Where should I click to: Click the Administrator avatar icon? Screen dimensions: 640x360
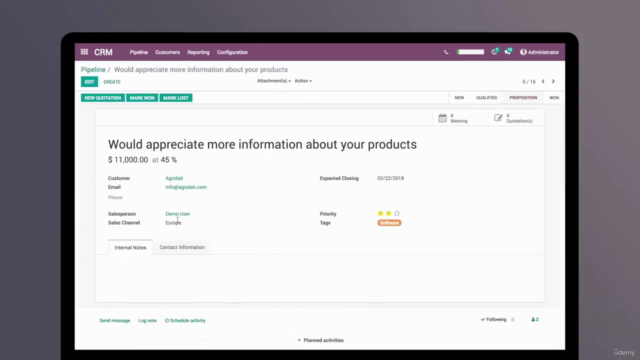tap(523, 52)
